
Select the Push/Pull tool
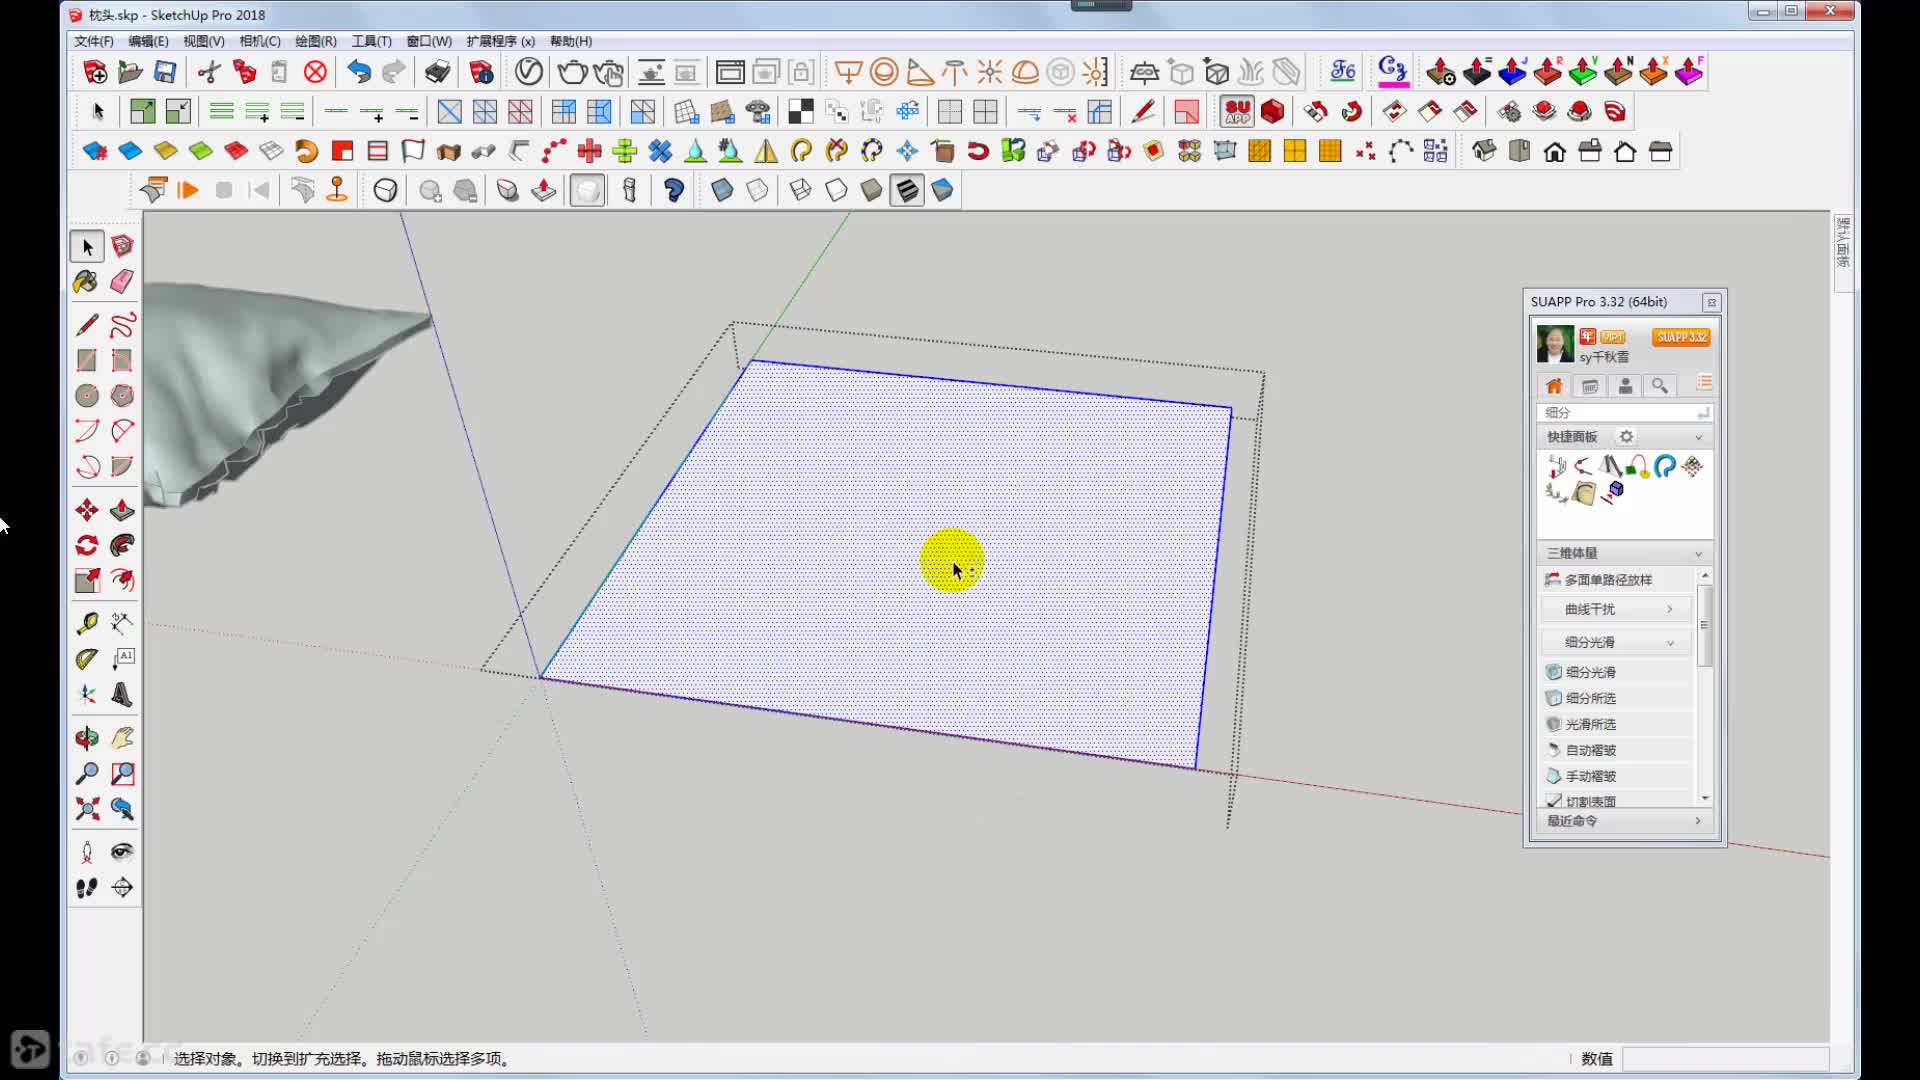click(122, 510)
